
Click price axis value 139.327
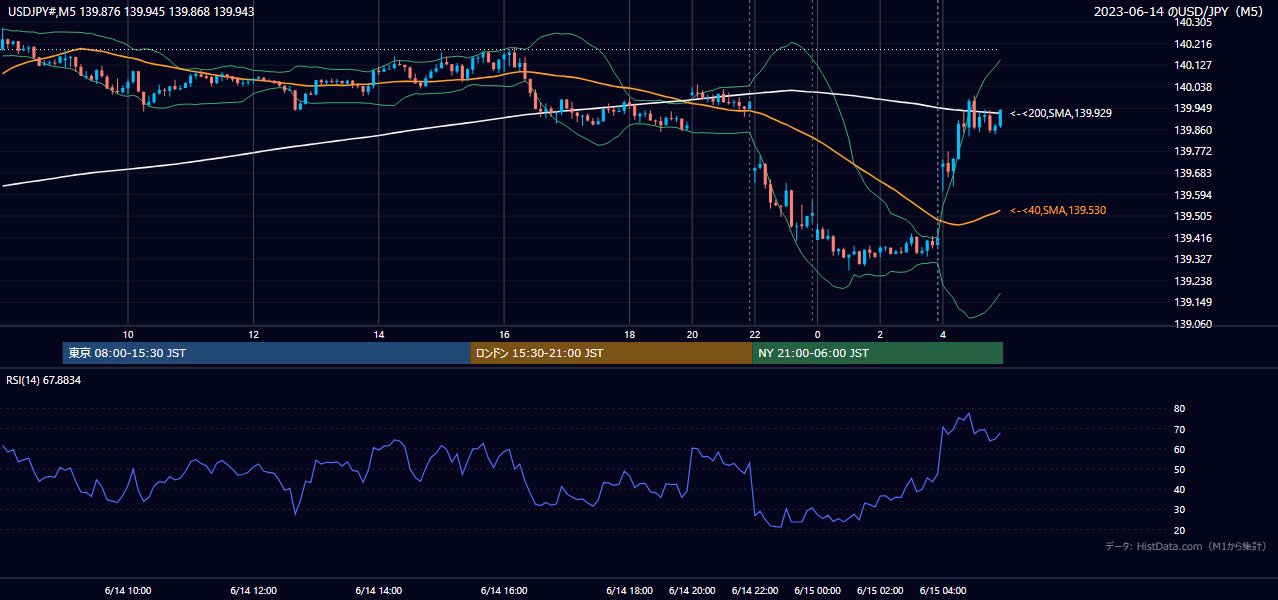pos(1194,259)
